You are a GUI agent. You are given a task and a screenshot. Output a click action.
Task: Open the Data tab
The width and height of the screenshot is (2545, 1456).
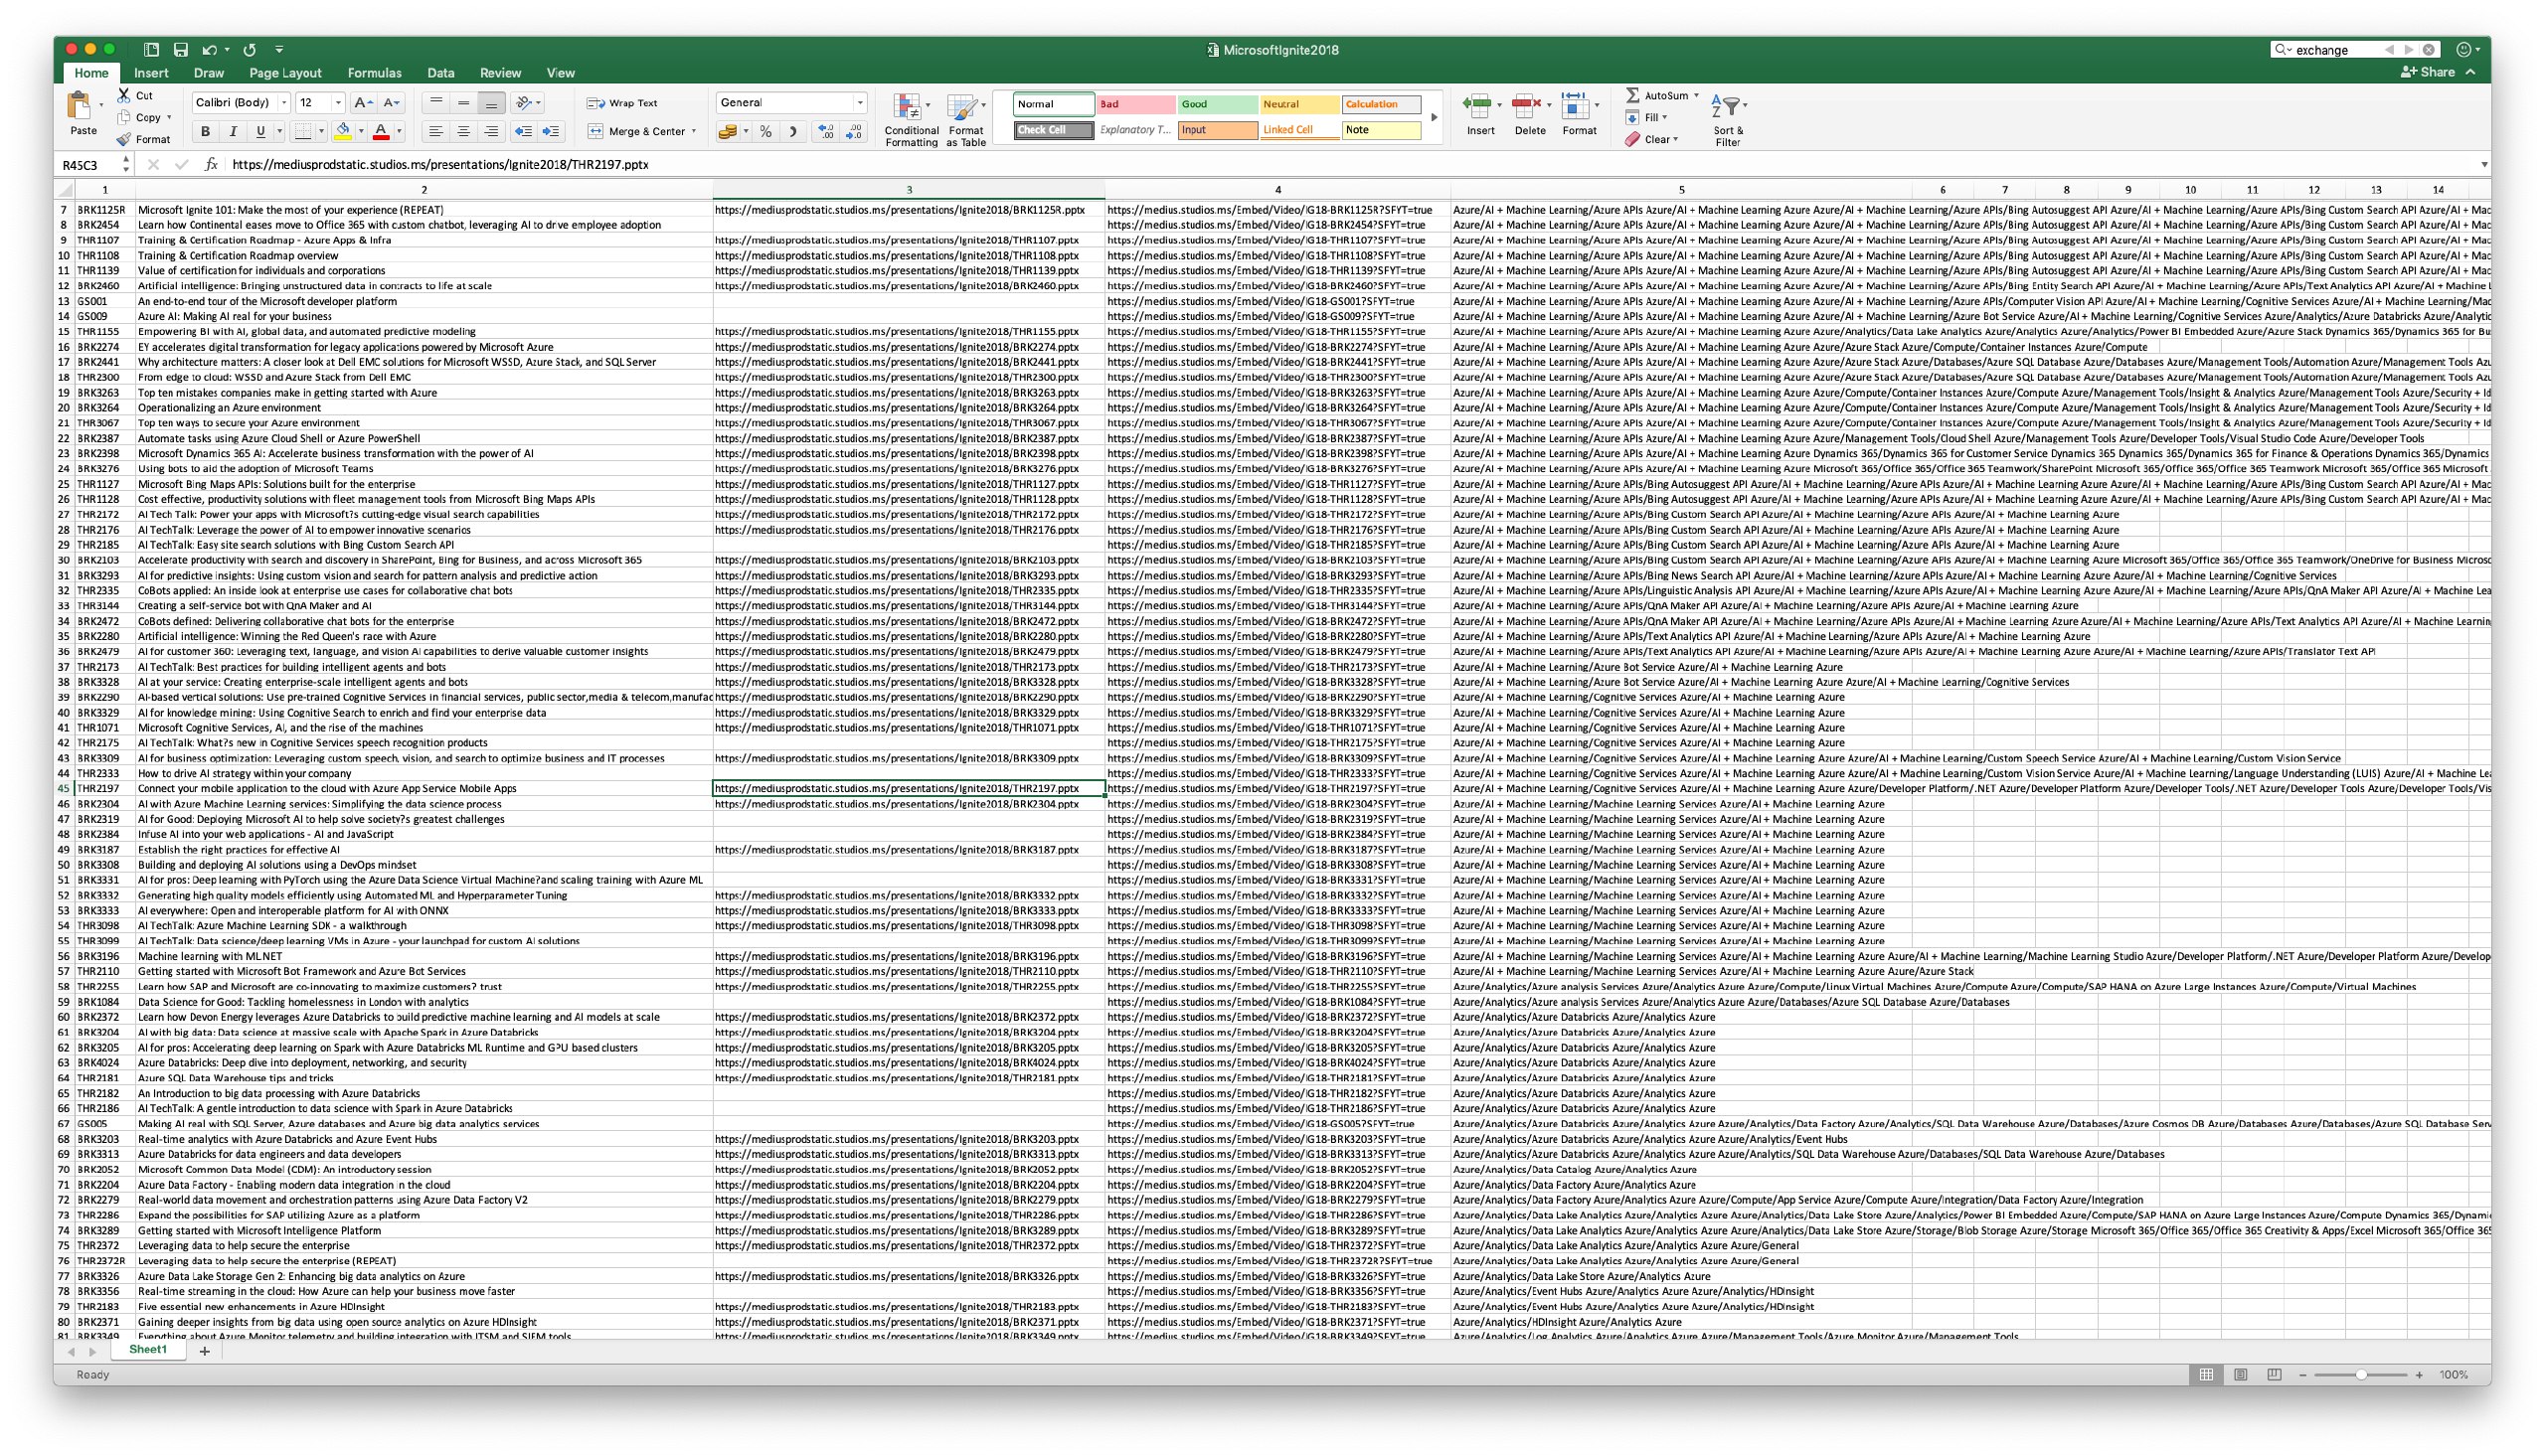pos(440,72)
